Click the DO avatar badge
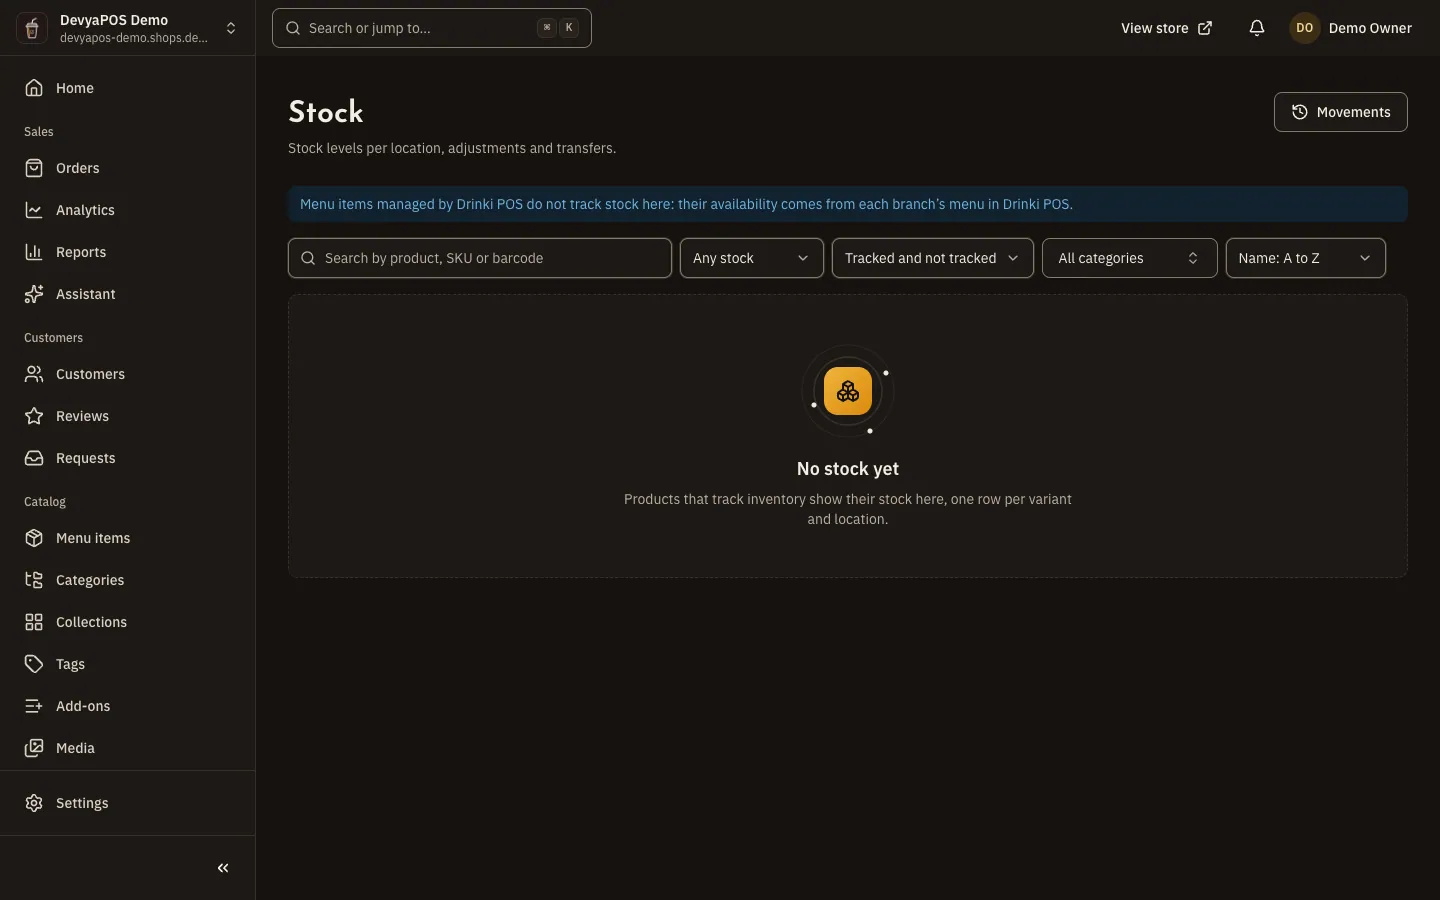The image size is (1440, 900). pos(1305,28)
